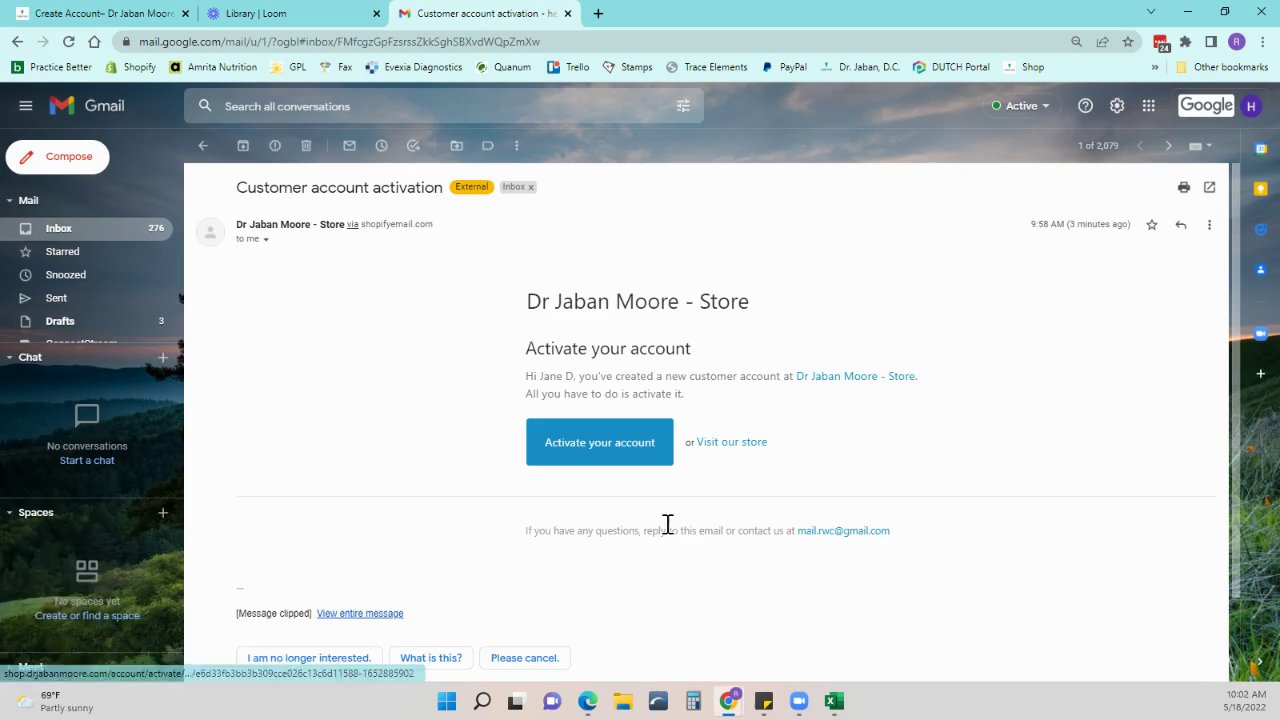Collapse the Chat section
The image size is (1280, 720).
pos(10,357)
